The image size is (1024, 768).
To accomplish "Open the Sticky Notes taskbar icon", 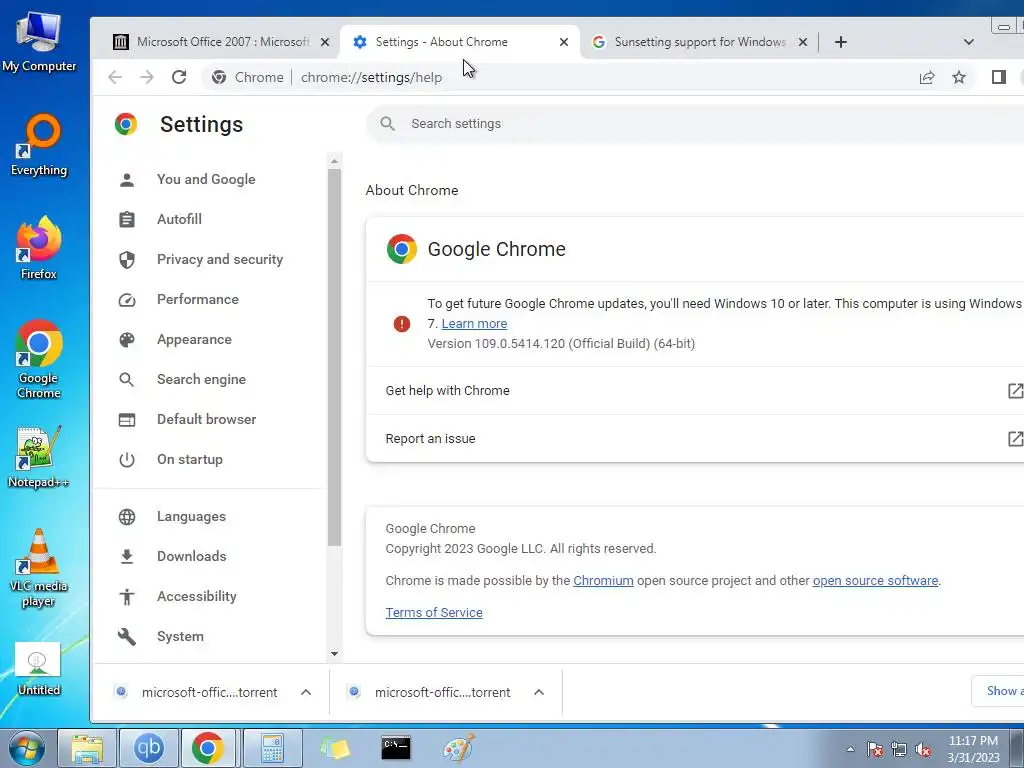I will tap(335, 748).
